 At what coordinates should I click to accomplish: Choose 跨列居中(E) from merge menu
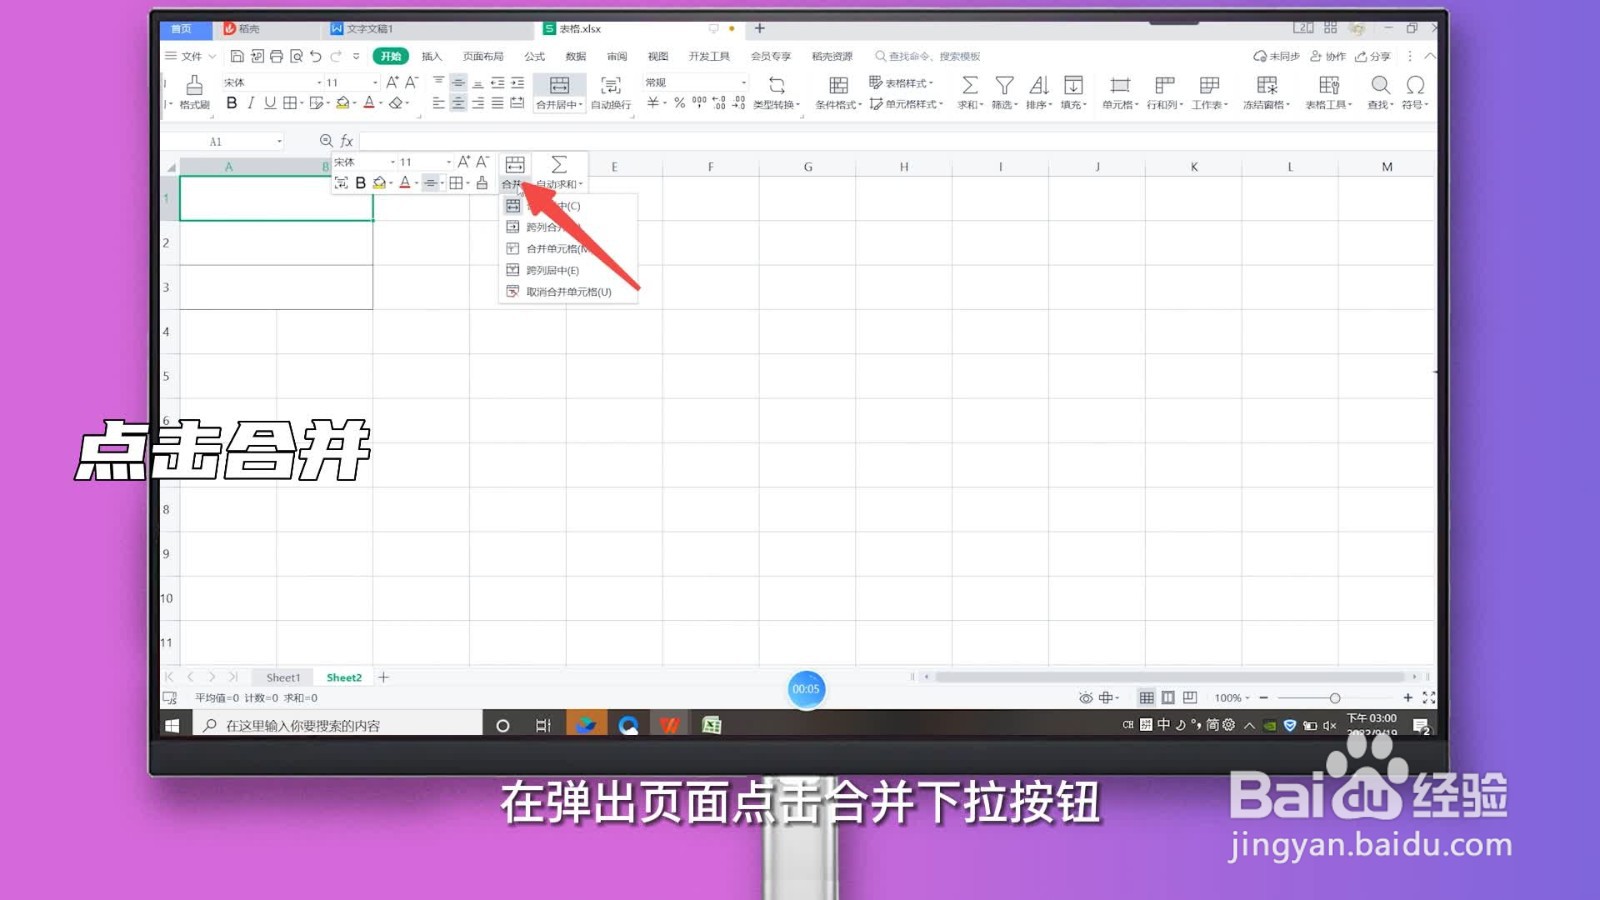[x=568, y=270]
